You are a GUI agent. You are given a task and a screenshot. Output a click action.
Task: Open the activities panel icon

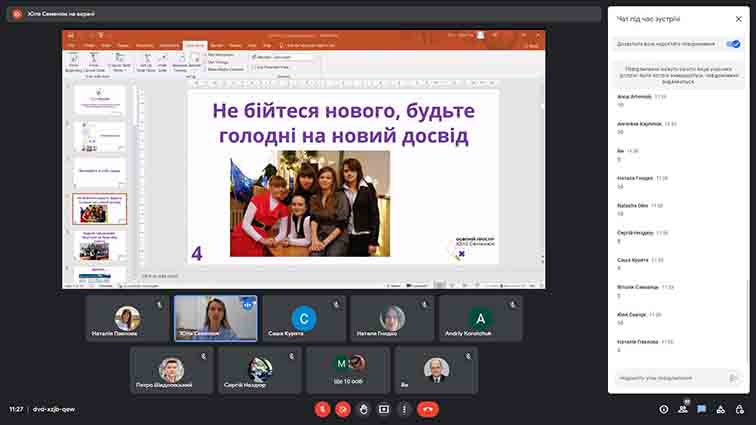pyautogui.click(x=720, y=409)
